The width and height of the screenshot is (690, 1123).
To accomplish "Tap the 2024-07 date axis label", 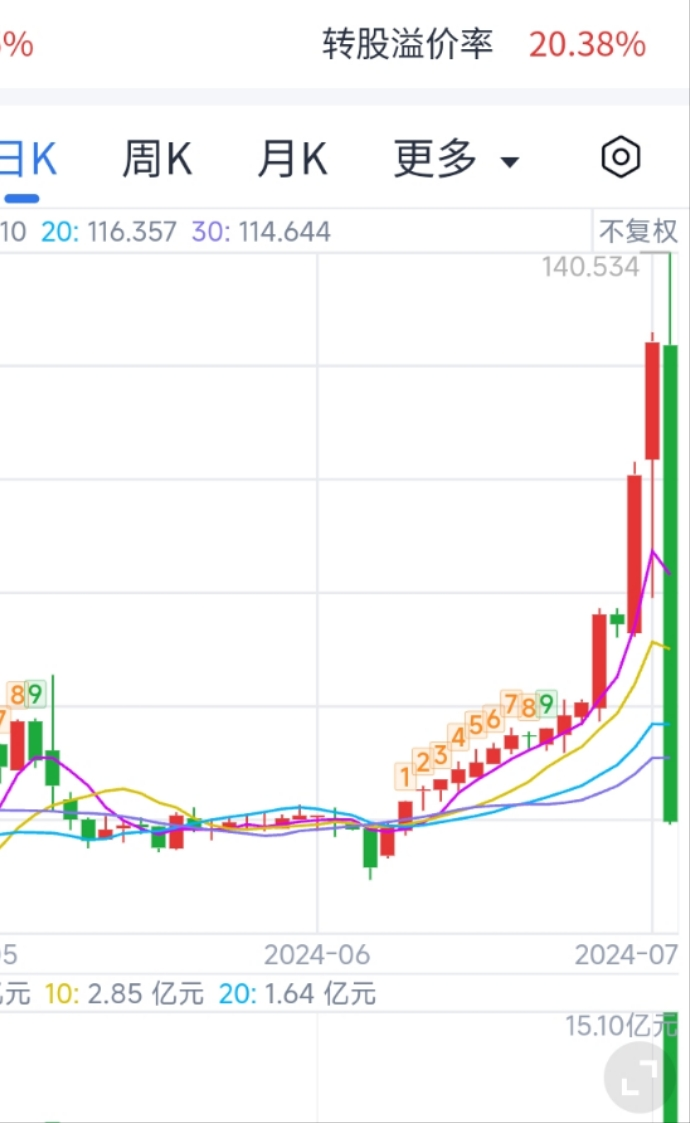I will tap(626, 955).
